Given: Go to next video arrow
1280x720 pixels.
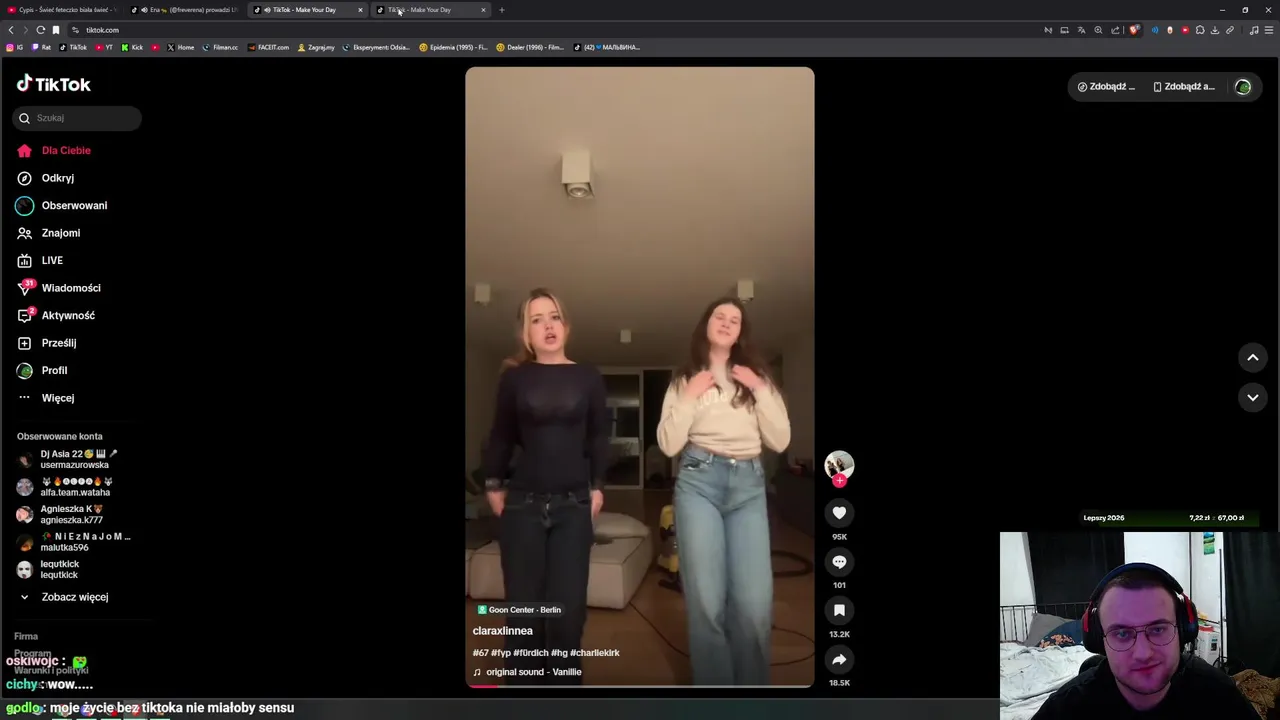Looking at the screenshot, I should tap(1252, 397).
